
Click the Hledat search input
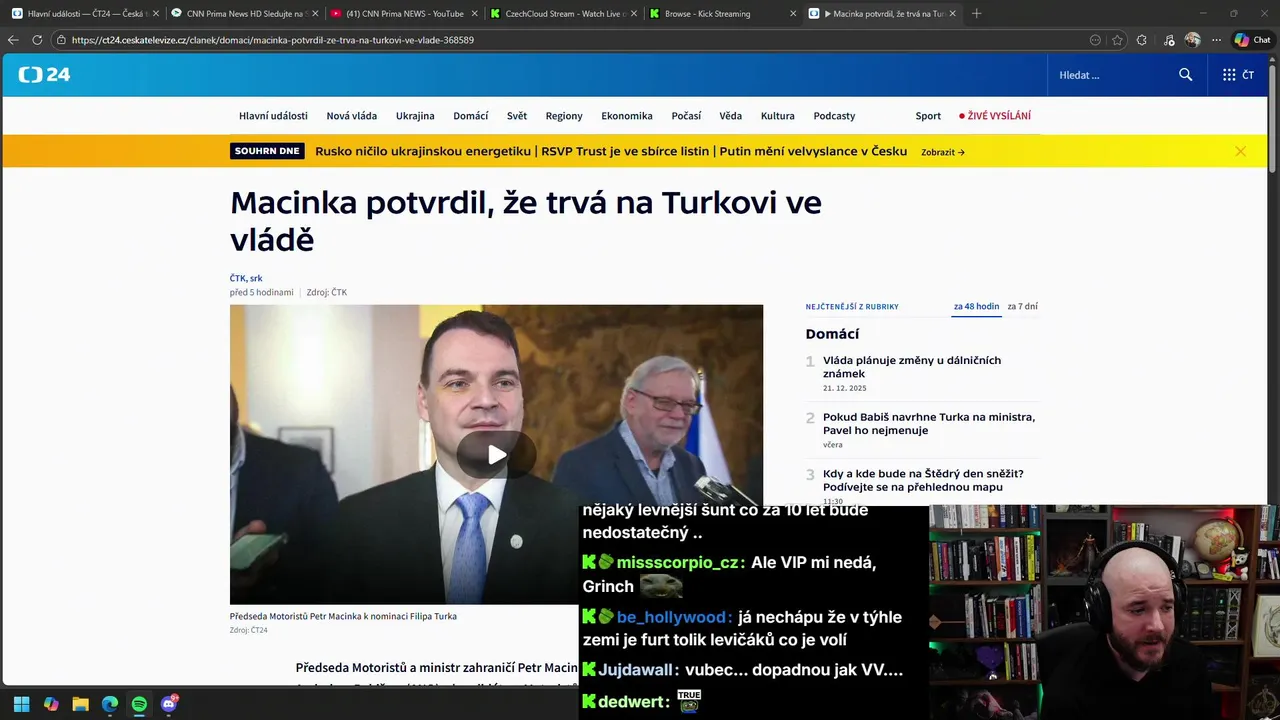1110,75
